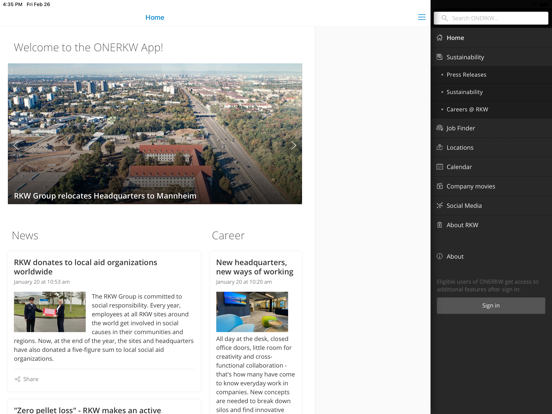Click the Mannheim aerial banner image
552x414 pixels.
click(x=155, y=133)
